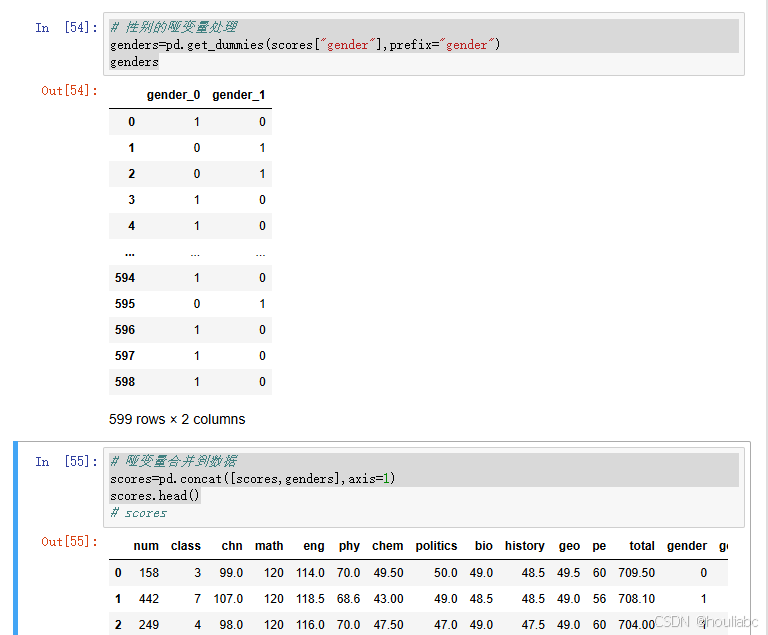Click row index 4 in genders table
768x635 pixels.
[x=131, y=225]
